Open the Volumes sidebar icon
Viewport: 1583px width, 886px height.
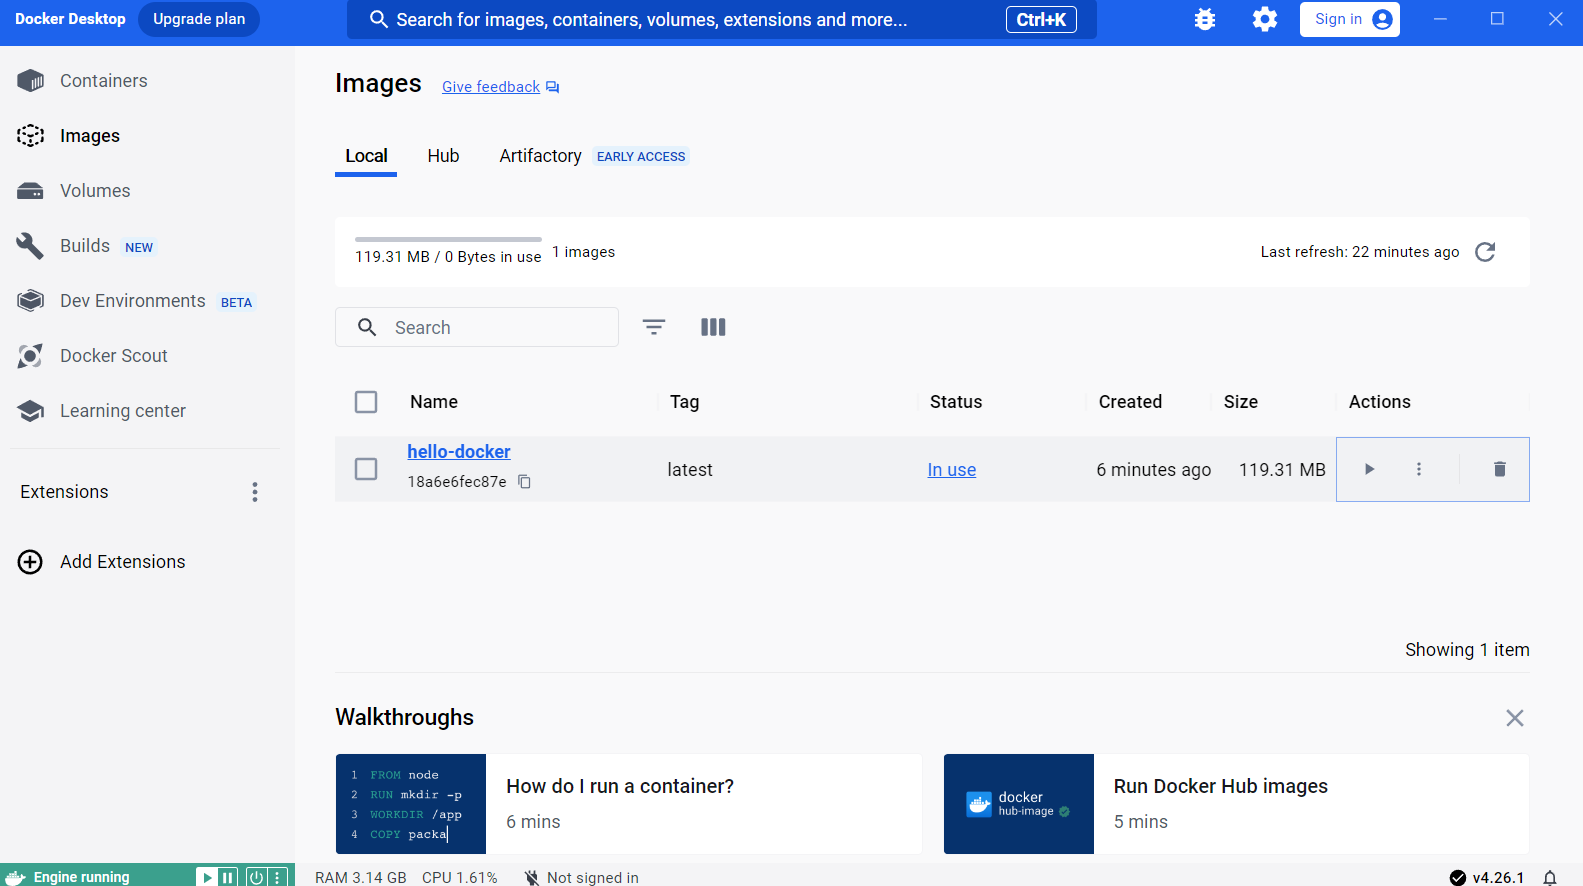click(31, 191)
